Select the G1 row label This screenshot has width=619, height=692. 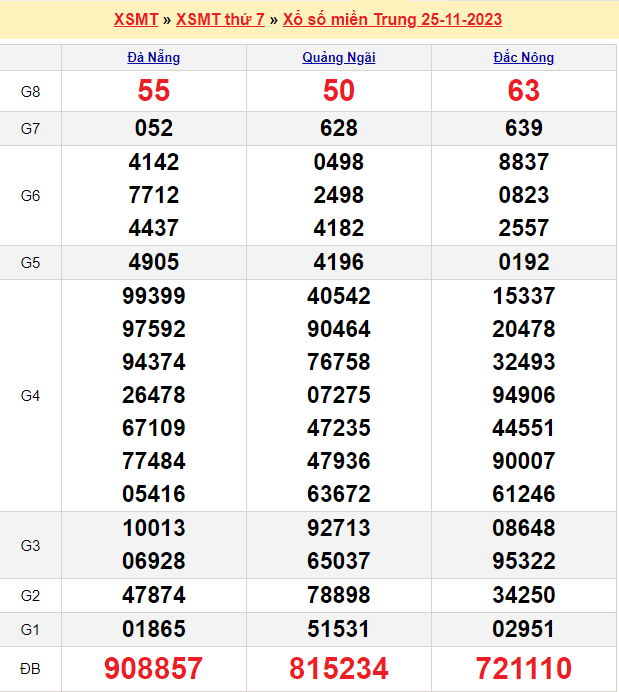[30, 629]
